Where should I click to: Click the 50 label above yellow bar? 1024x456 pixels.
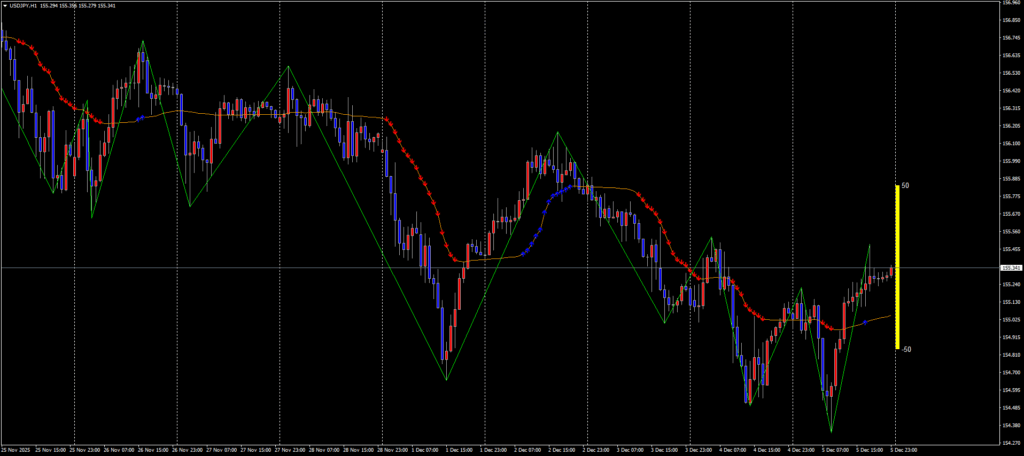(905, 186)
